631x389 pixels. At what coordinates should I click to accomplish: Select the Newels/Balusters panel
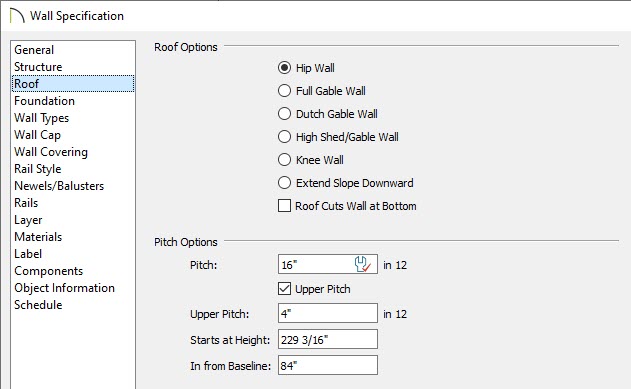[73, 185]
